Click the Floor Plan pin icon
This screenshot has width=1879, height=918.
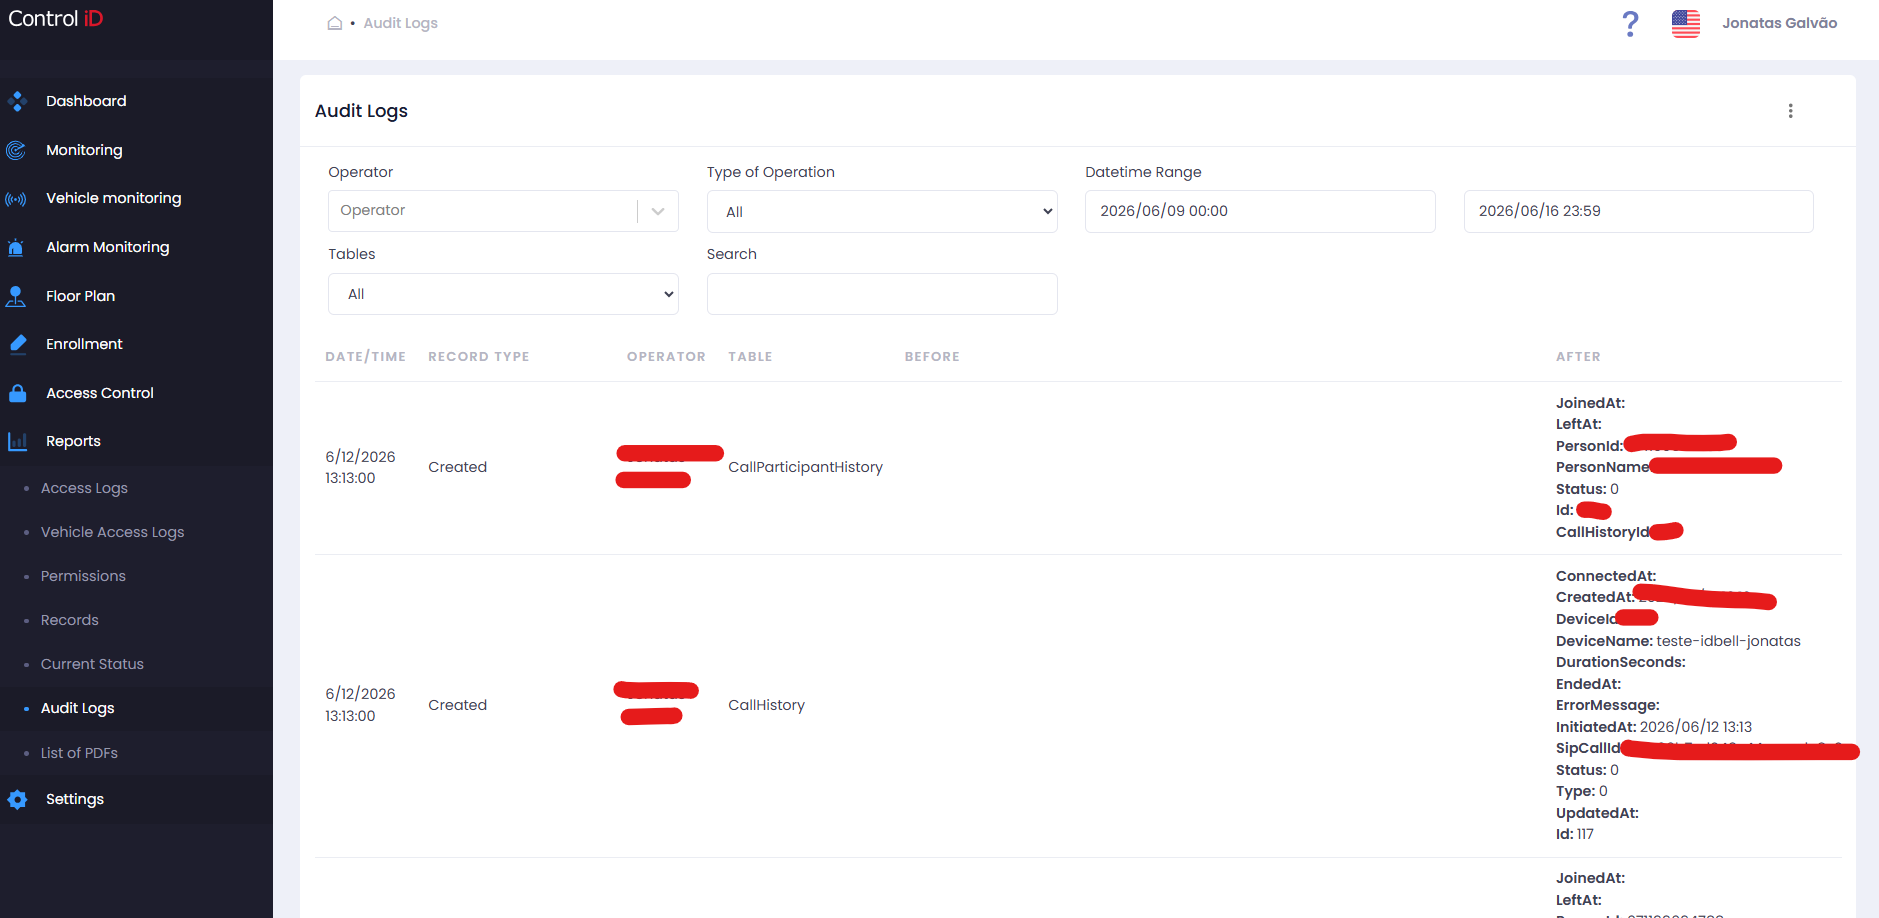click(16, 296)
